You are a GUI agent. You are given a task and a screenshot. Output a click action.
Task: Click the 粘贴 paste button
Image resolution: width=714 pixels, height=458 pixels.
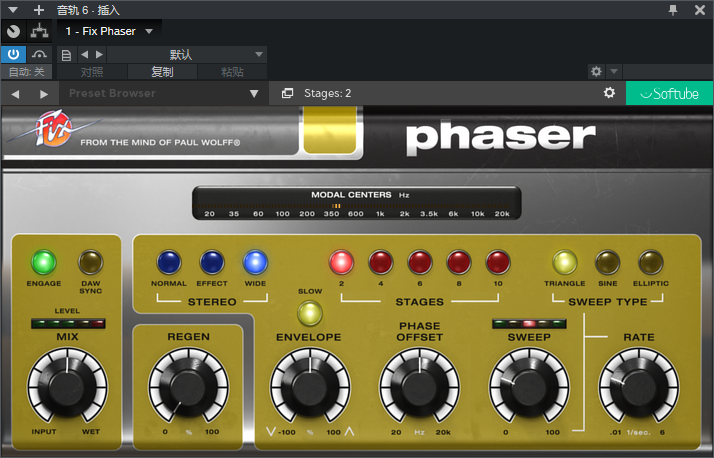(x=232, y=72)
